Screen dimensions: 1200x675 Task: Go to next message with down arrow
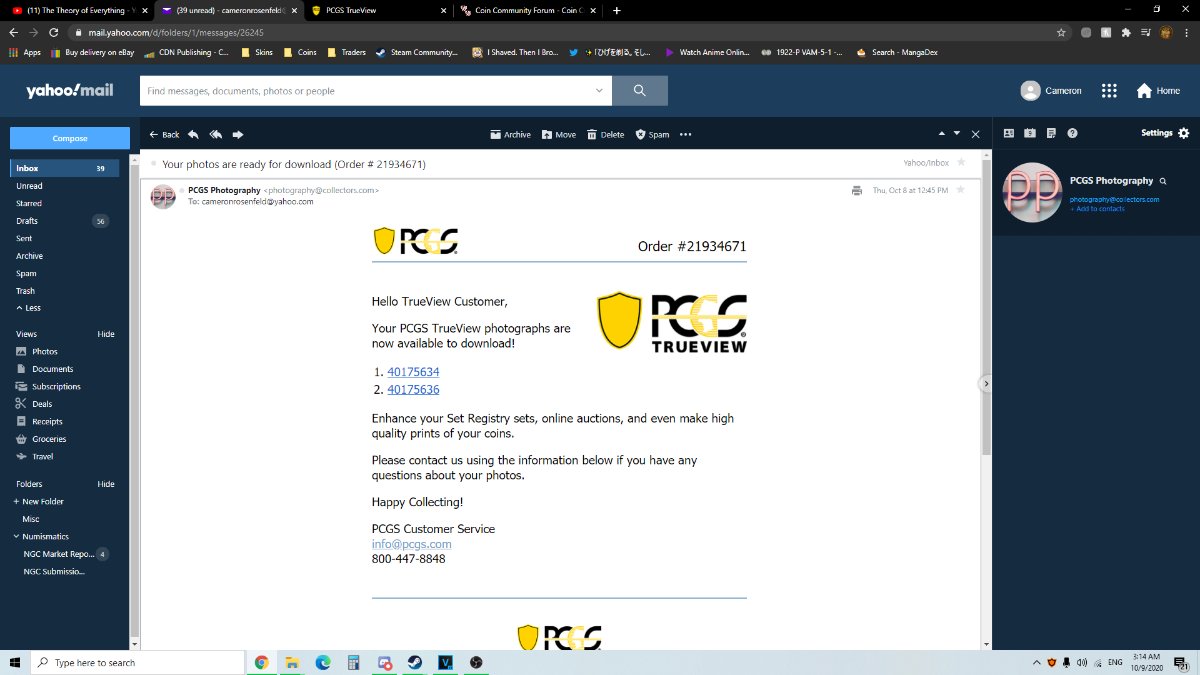coord(957,133)
